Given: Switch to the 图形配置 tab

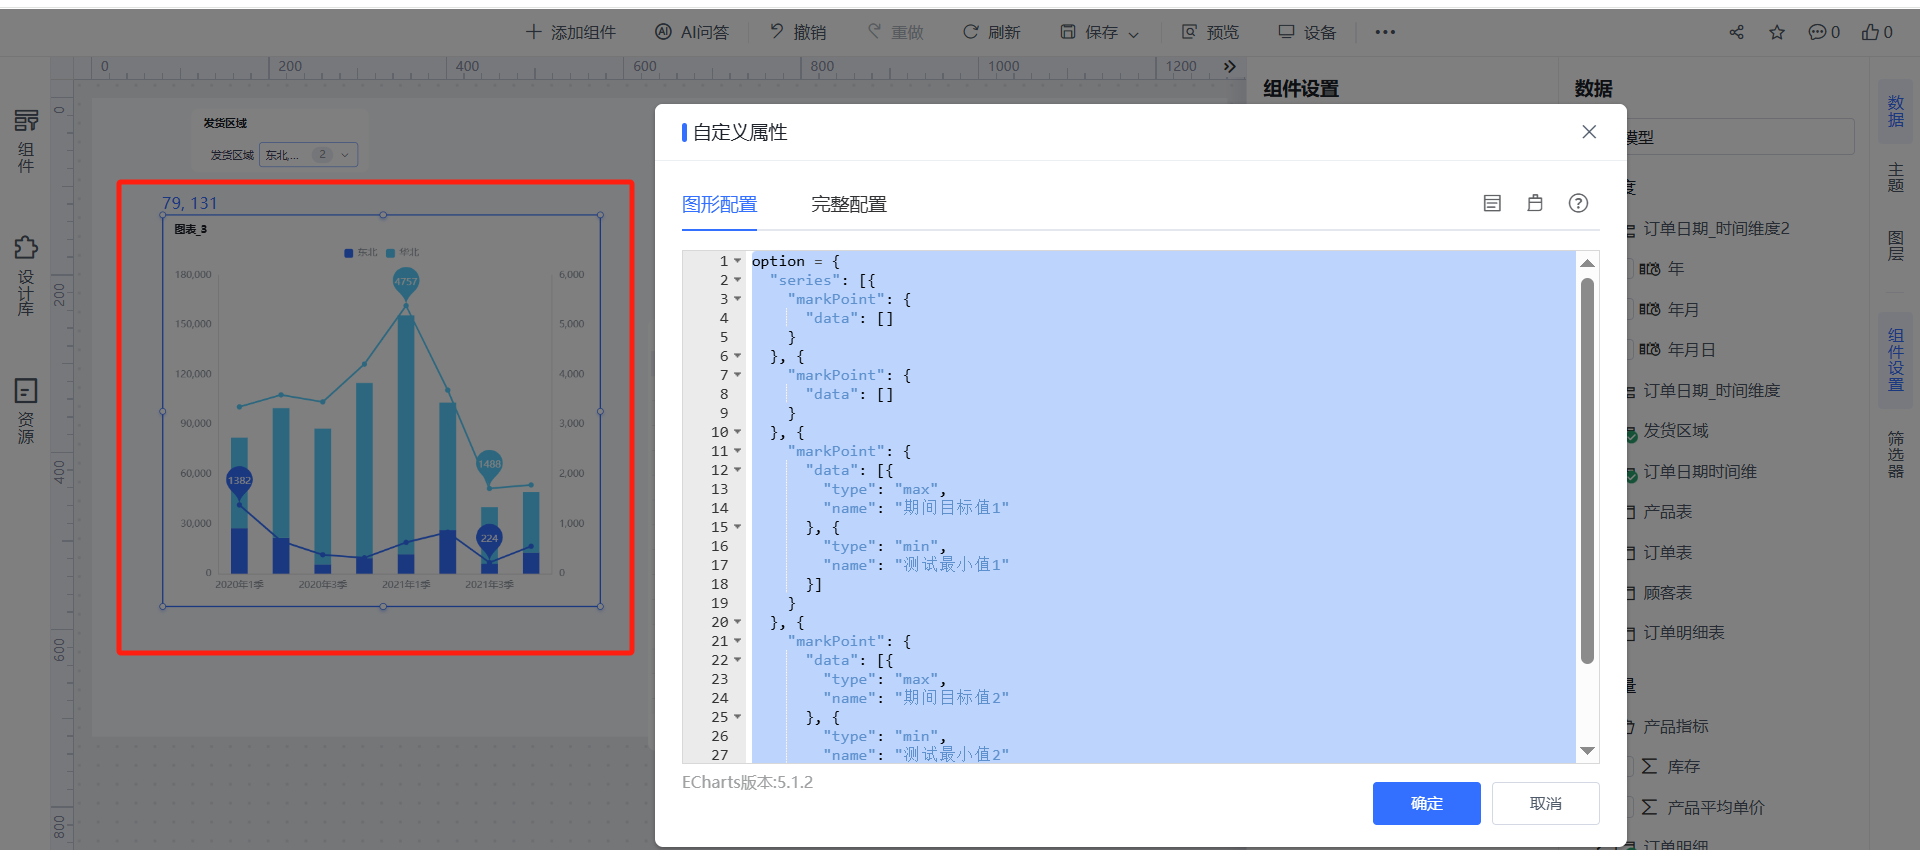Looking at the screenshot, I should [x=719, y=204].
